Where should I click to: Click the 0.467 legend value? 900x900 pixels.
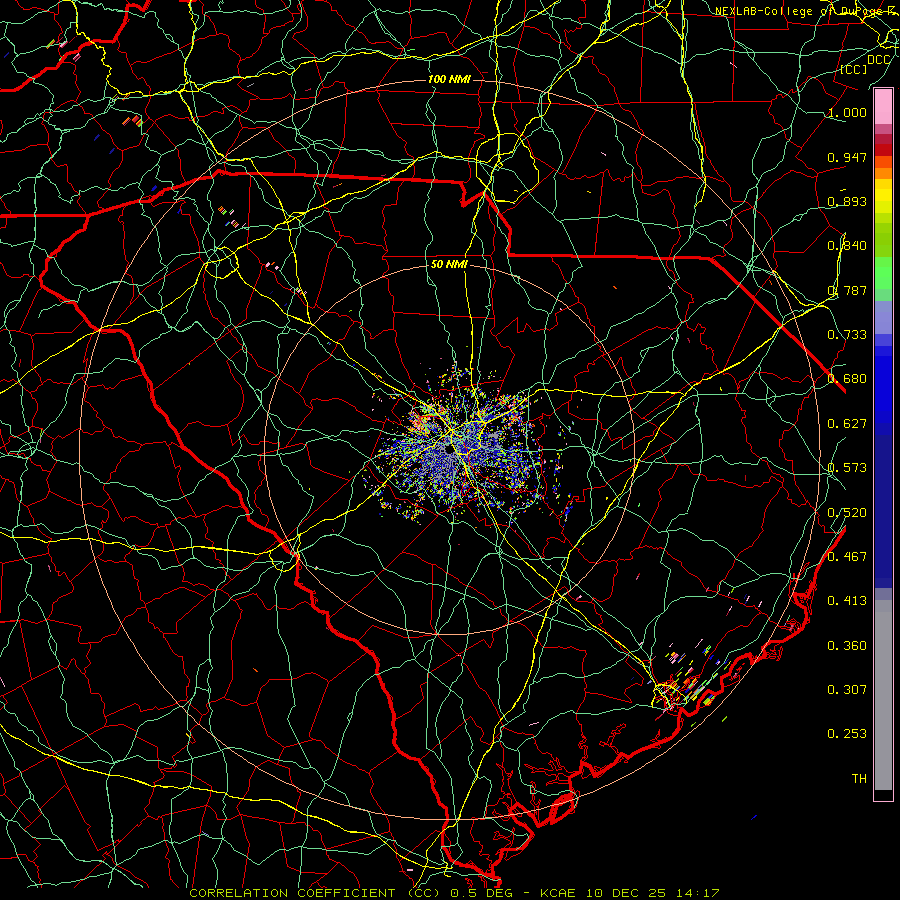click(847, 557)
